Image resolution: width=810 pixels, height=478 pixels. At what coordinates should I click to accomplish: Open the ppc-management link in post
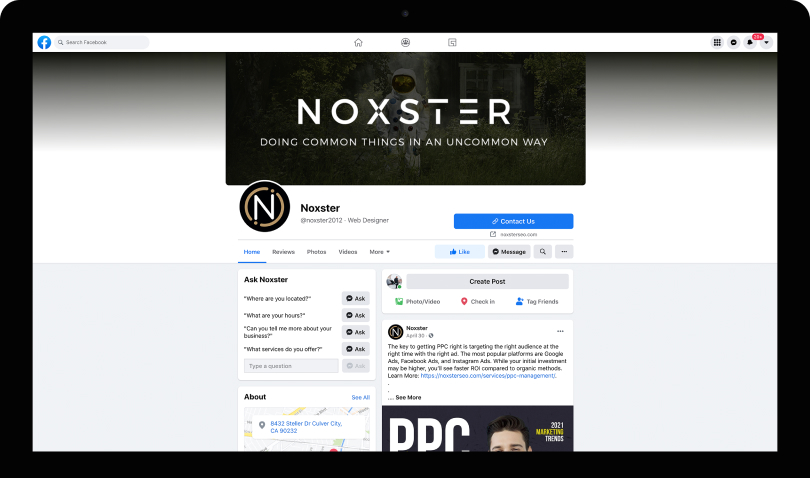coord(488,376)
